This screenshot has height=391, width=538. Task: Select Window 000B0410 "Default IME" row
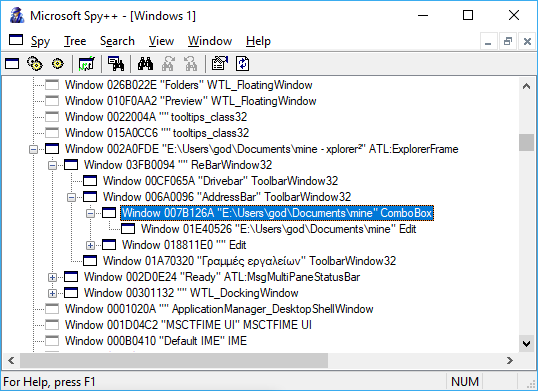156,341
